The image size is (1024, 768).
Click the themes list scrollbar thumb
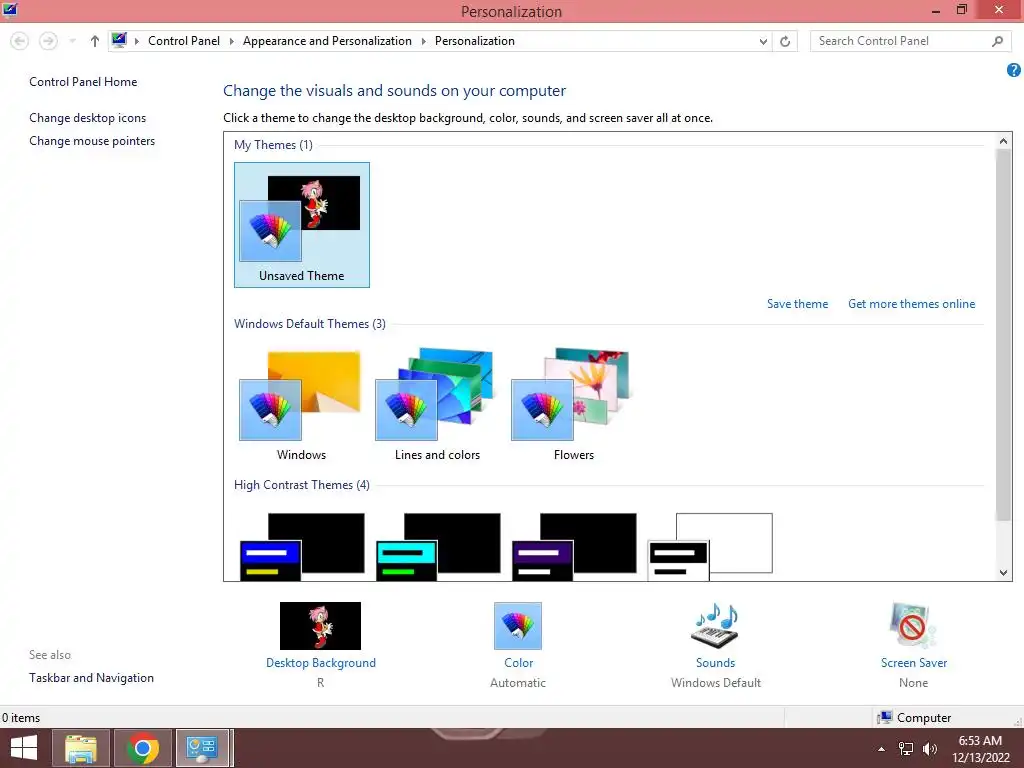coord(1003,334)
